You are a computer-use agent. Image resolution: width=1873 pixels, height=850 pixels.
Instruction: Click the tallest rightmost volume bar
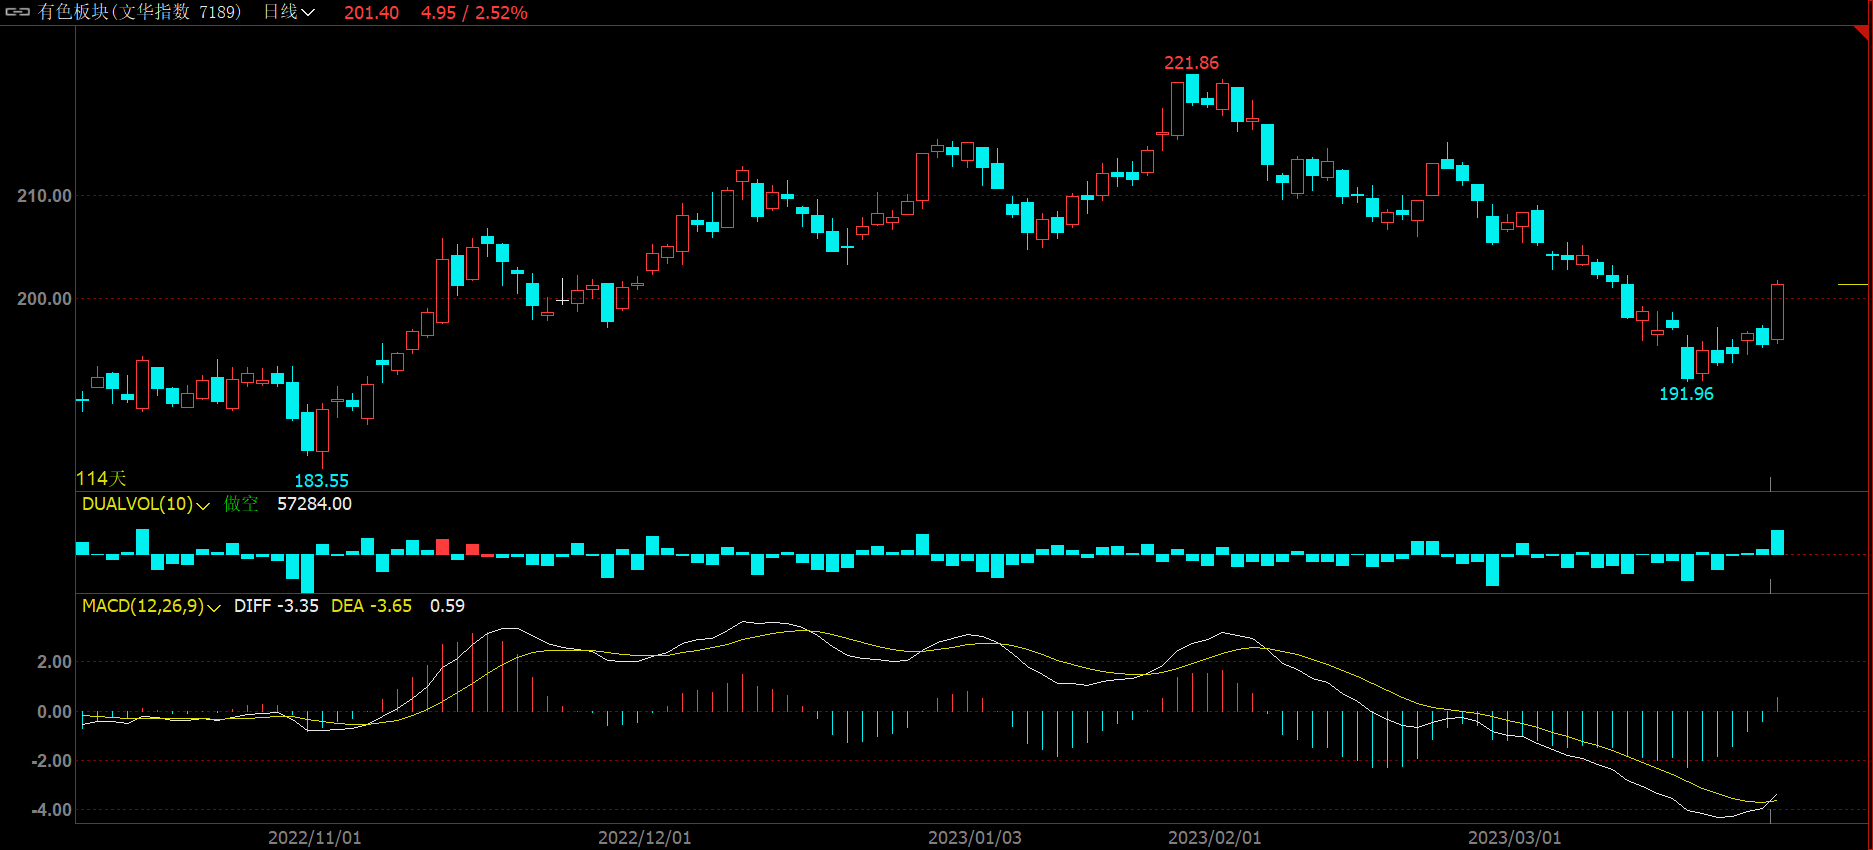[1777, 542]
